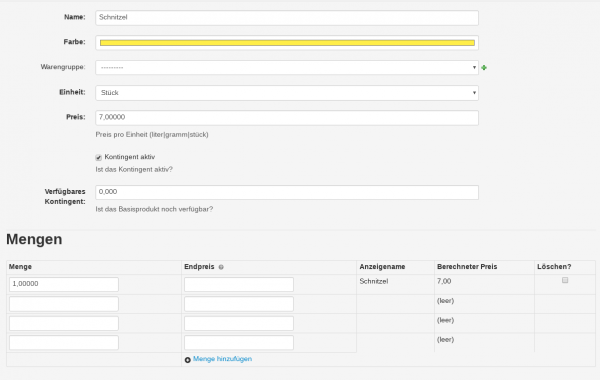600x380 pixels.
Task: Toggle the Kontingent aktiv checkbox
Action: coord(98,158)
